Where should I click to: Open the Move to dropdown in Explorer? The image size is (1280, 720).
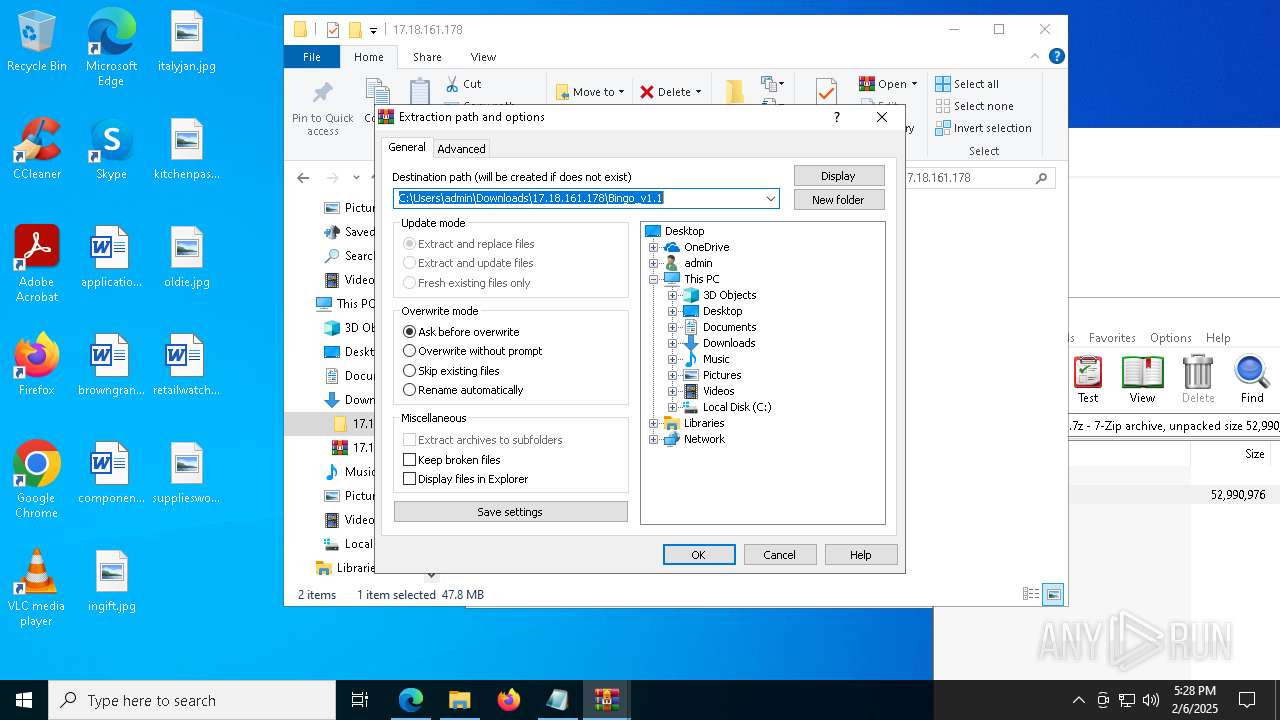(x=590, y=92)
